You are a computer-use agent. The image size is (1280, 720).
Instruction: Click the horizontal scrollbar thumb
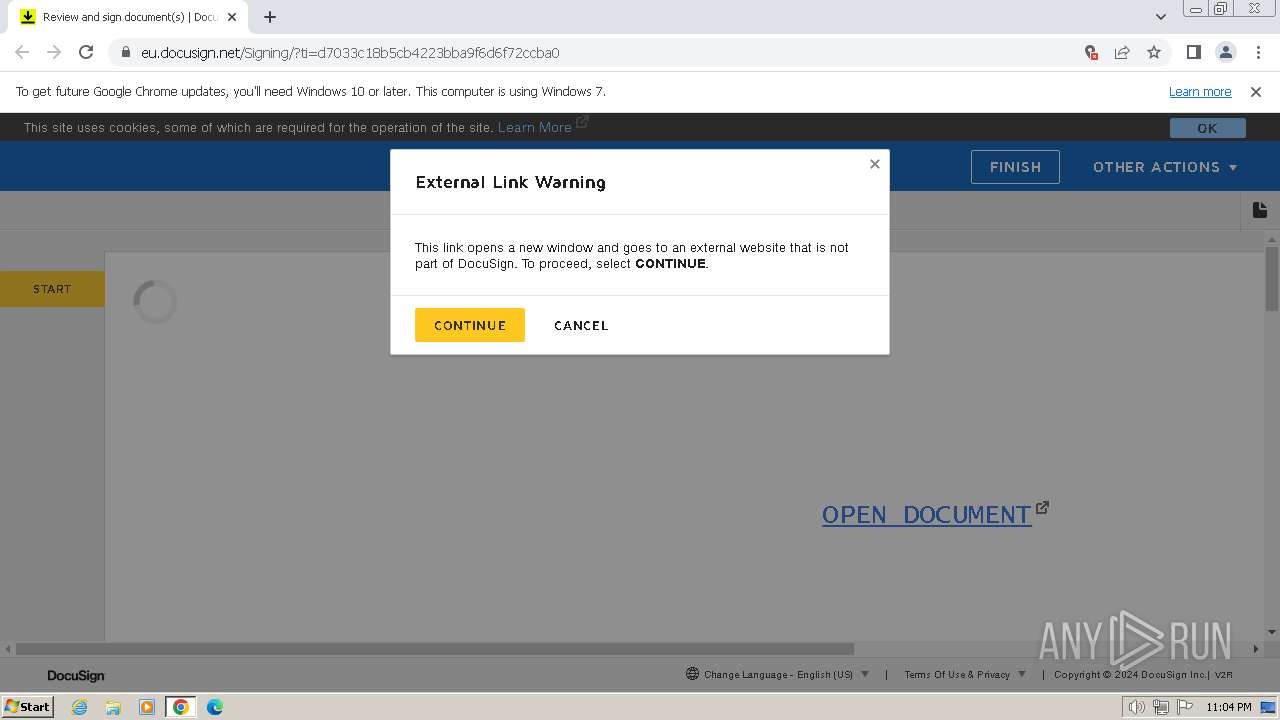coord(435,649)
